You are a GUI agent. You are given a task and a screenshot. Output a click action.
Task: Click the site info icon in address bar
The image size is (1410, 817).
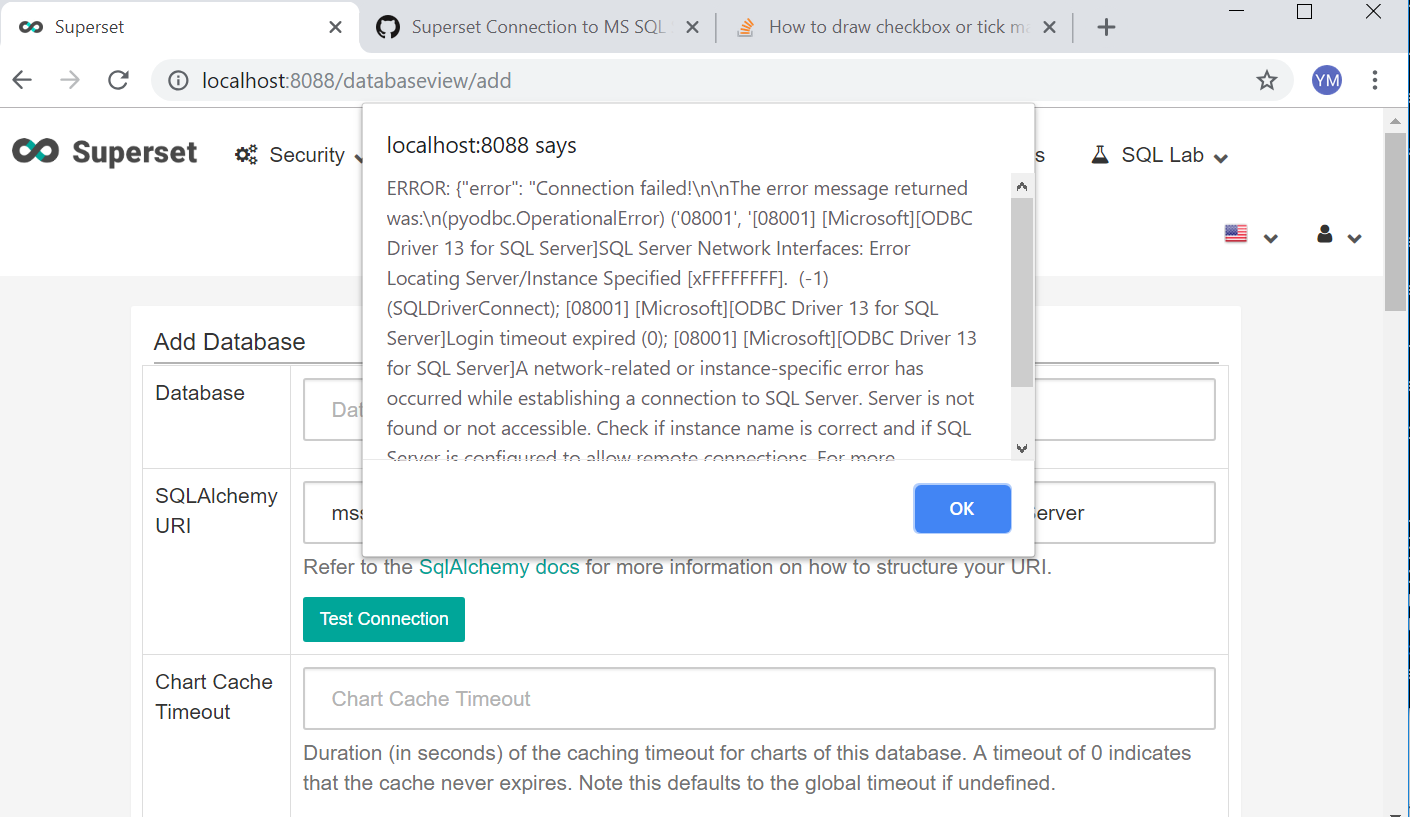pos(177,80)
